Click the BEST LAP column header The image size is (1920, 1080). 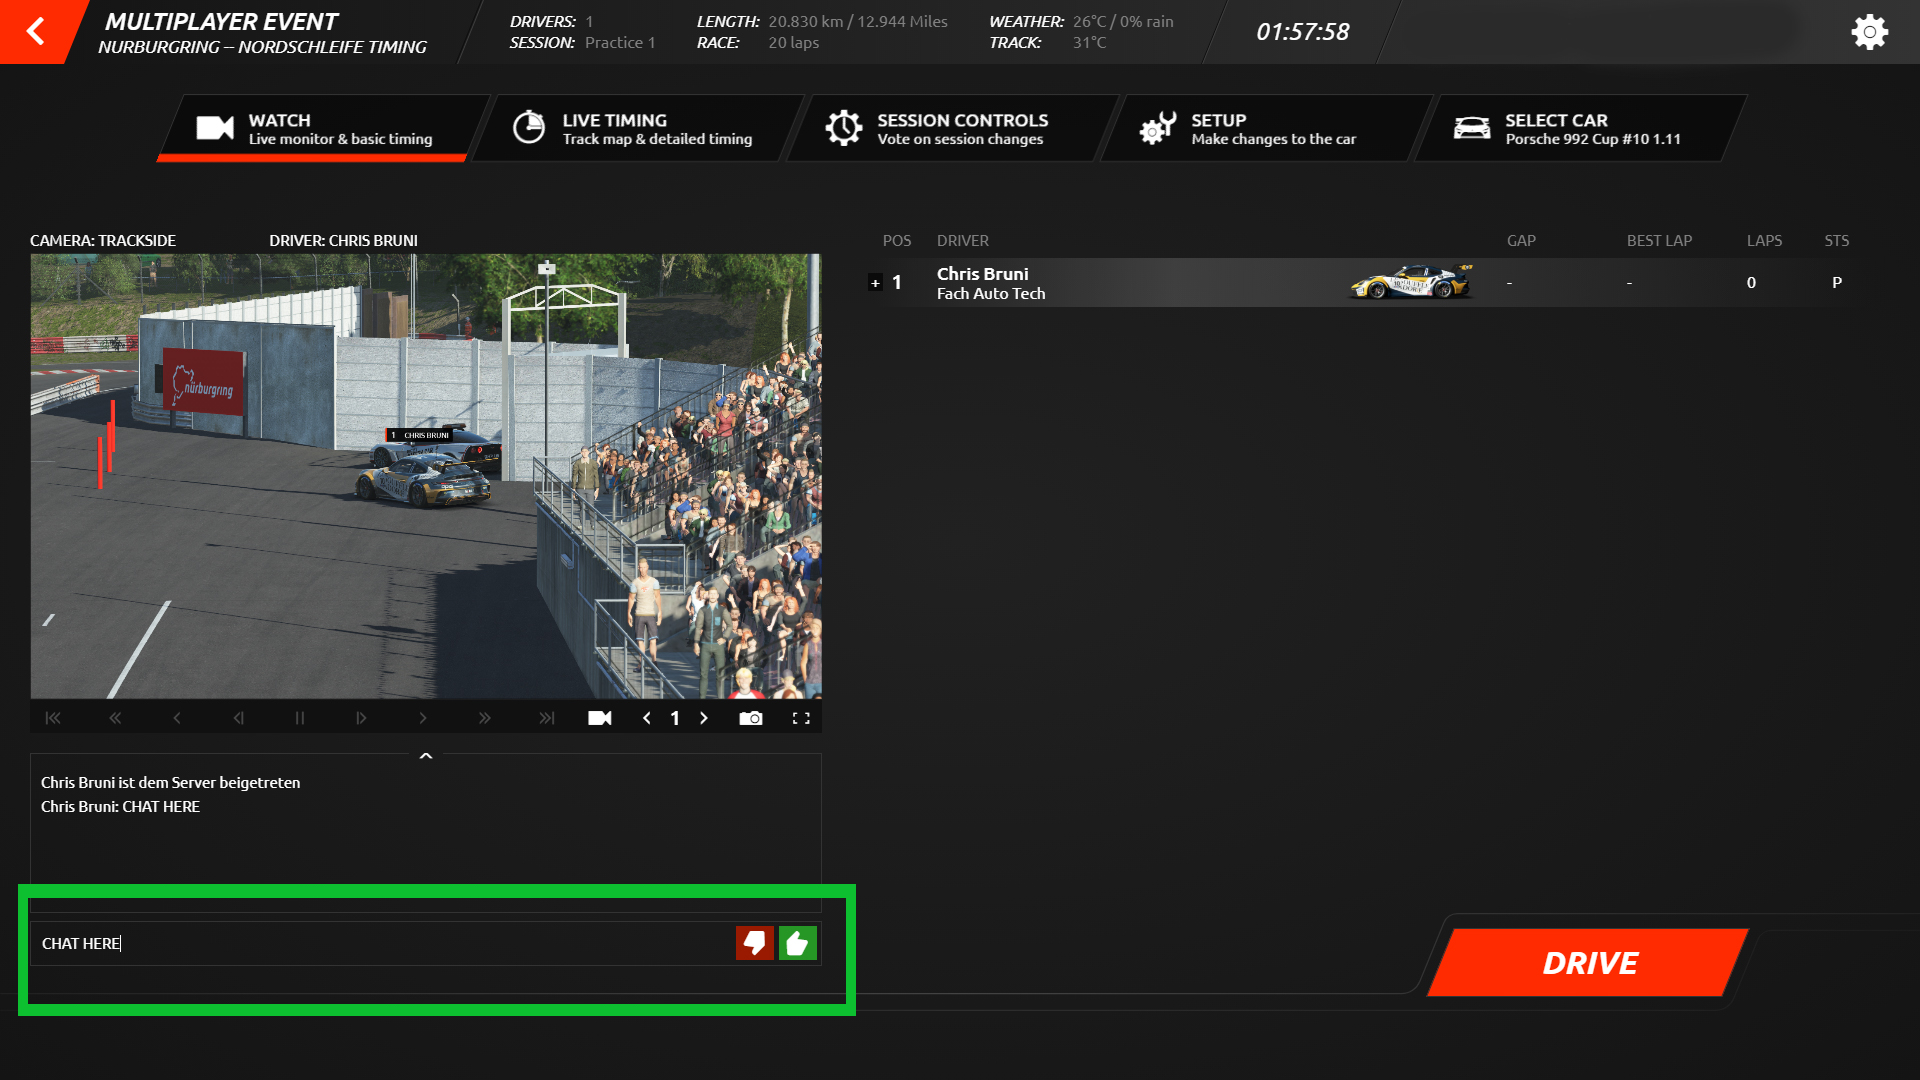pyautogui.click(x=1659, y=241)
